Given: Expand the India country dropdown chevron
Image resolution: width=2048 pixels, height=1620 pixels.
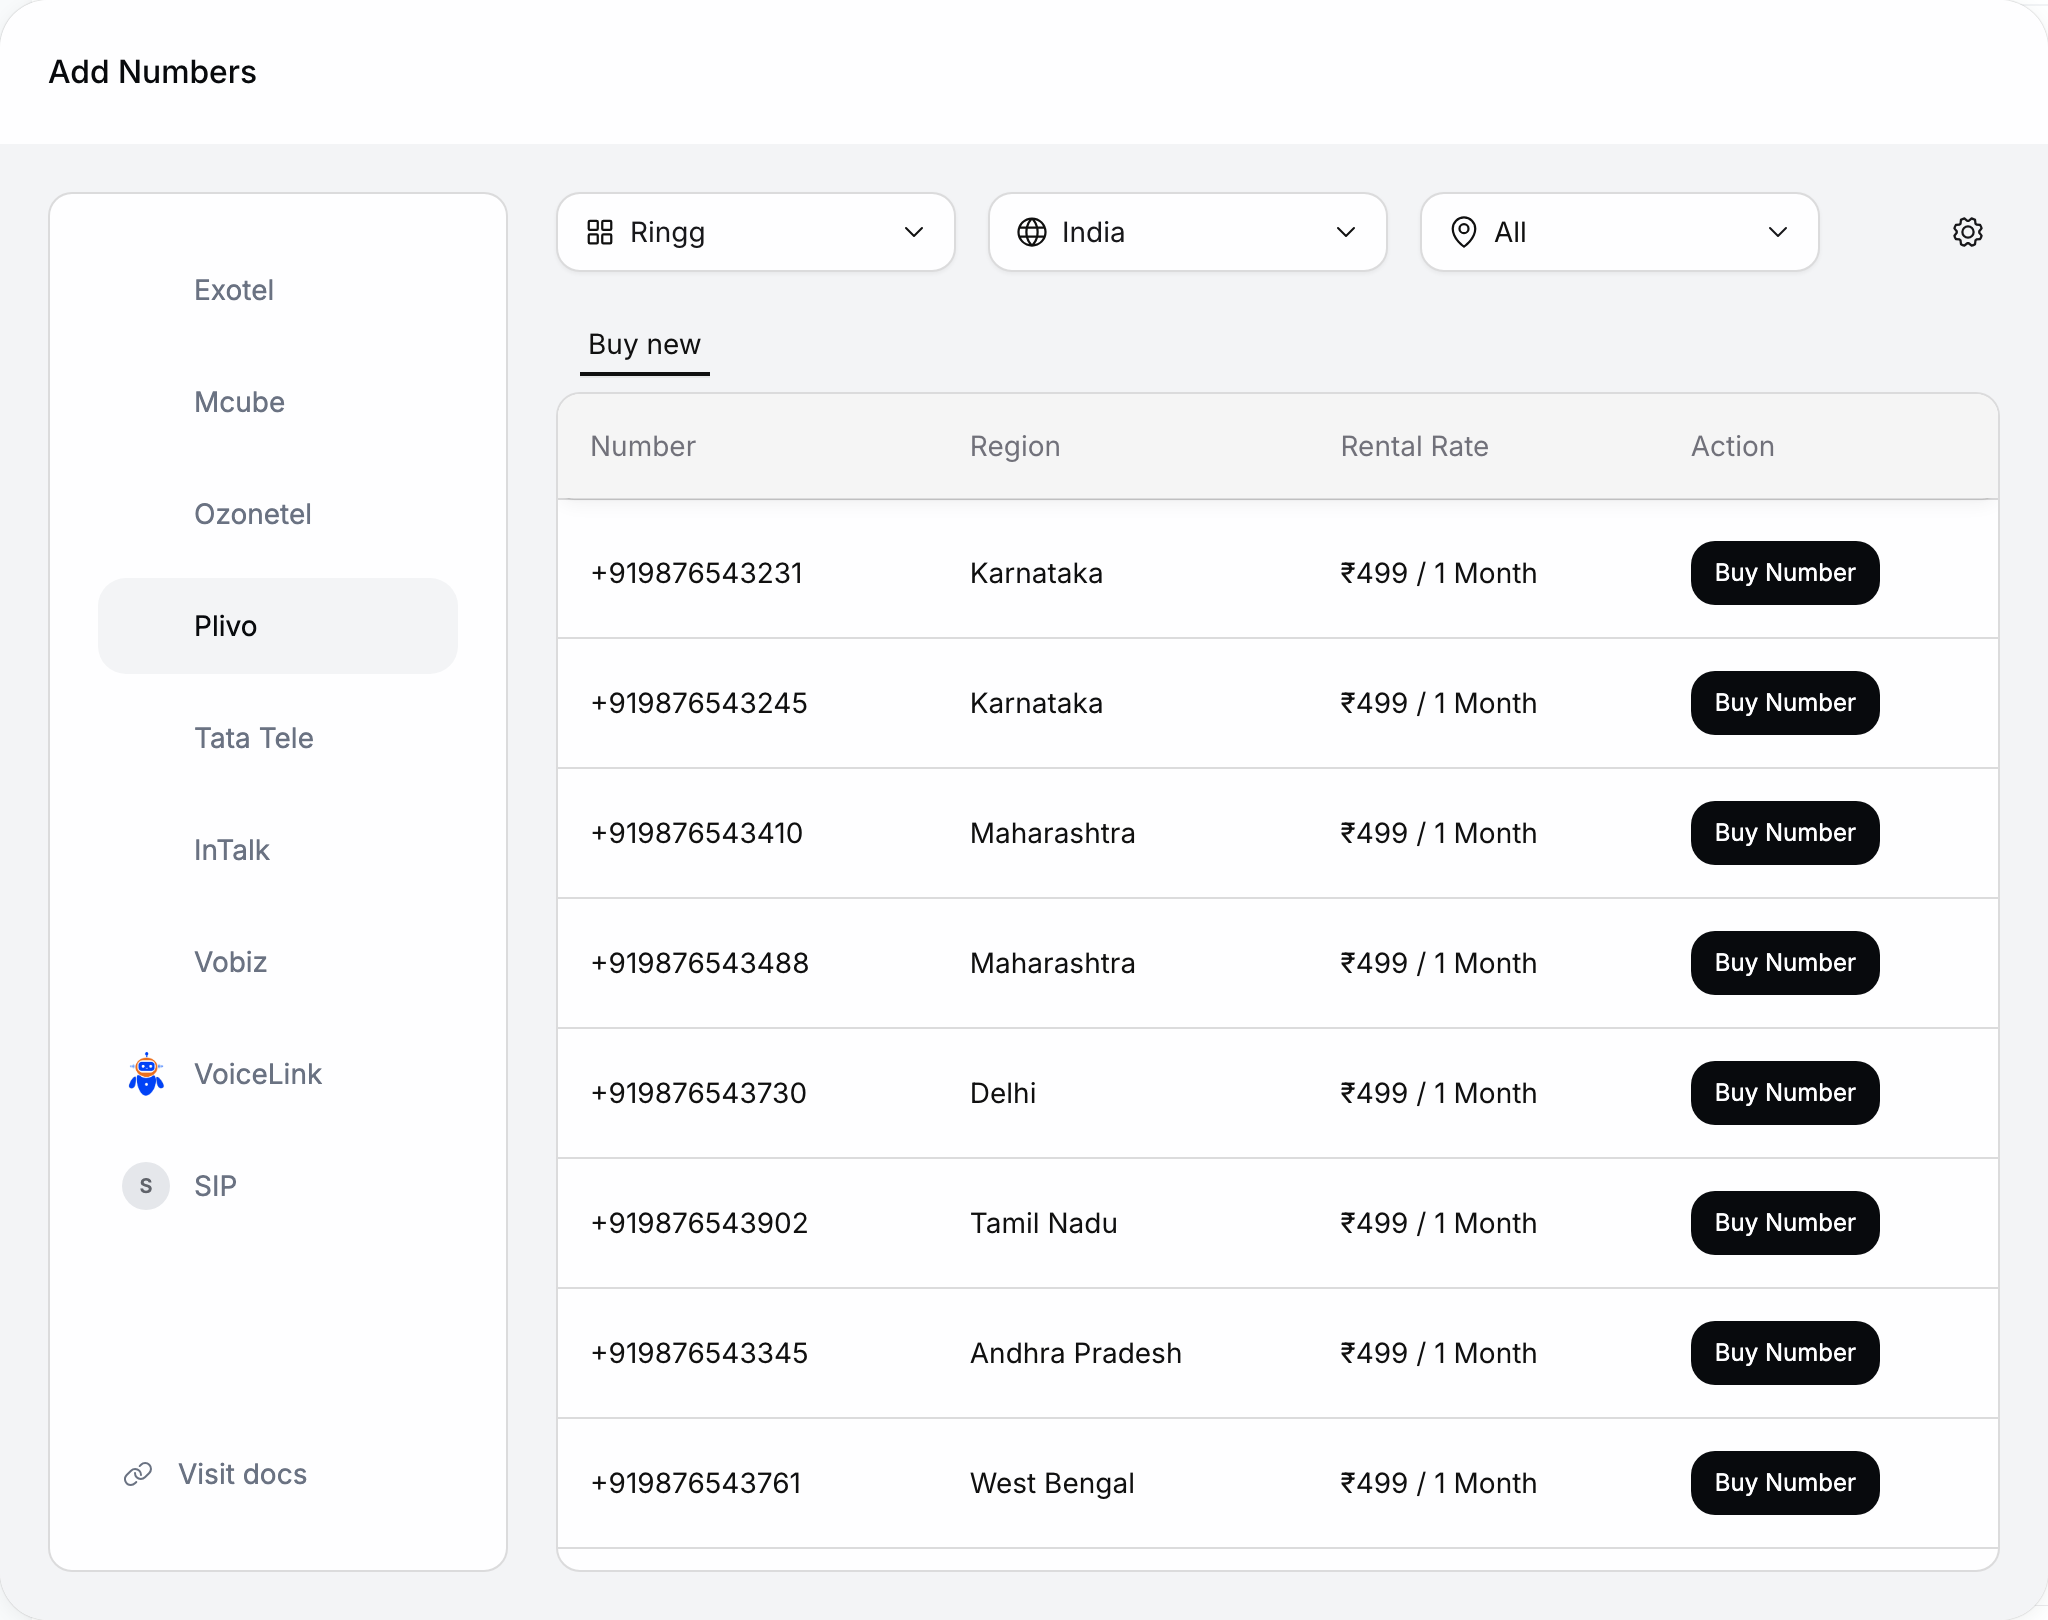Looking at the screenshot, I should click(x=1346, y=232).
